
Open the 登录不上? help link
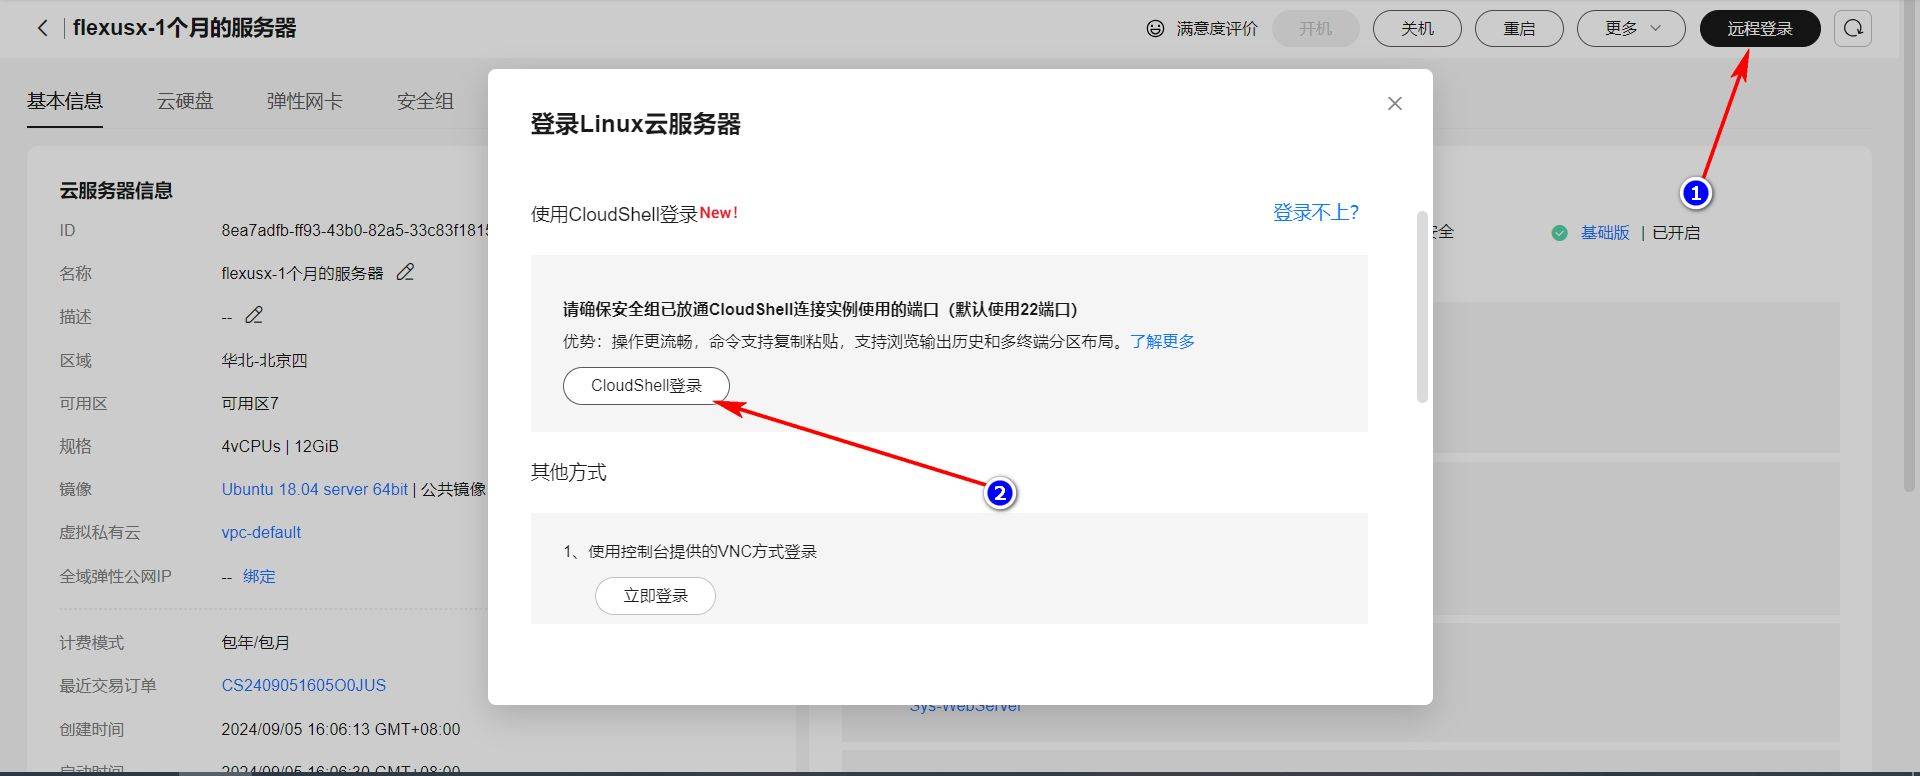pyautogui.click(x=1316, y=212)
